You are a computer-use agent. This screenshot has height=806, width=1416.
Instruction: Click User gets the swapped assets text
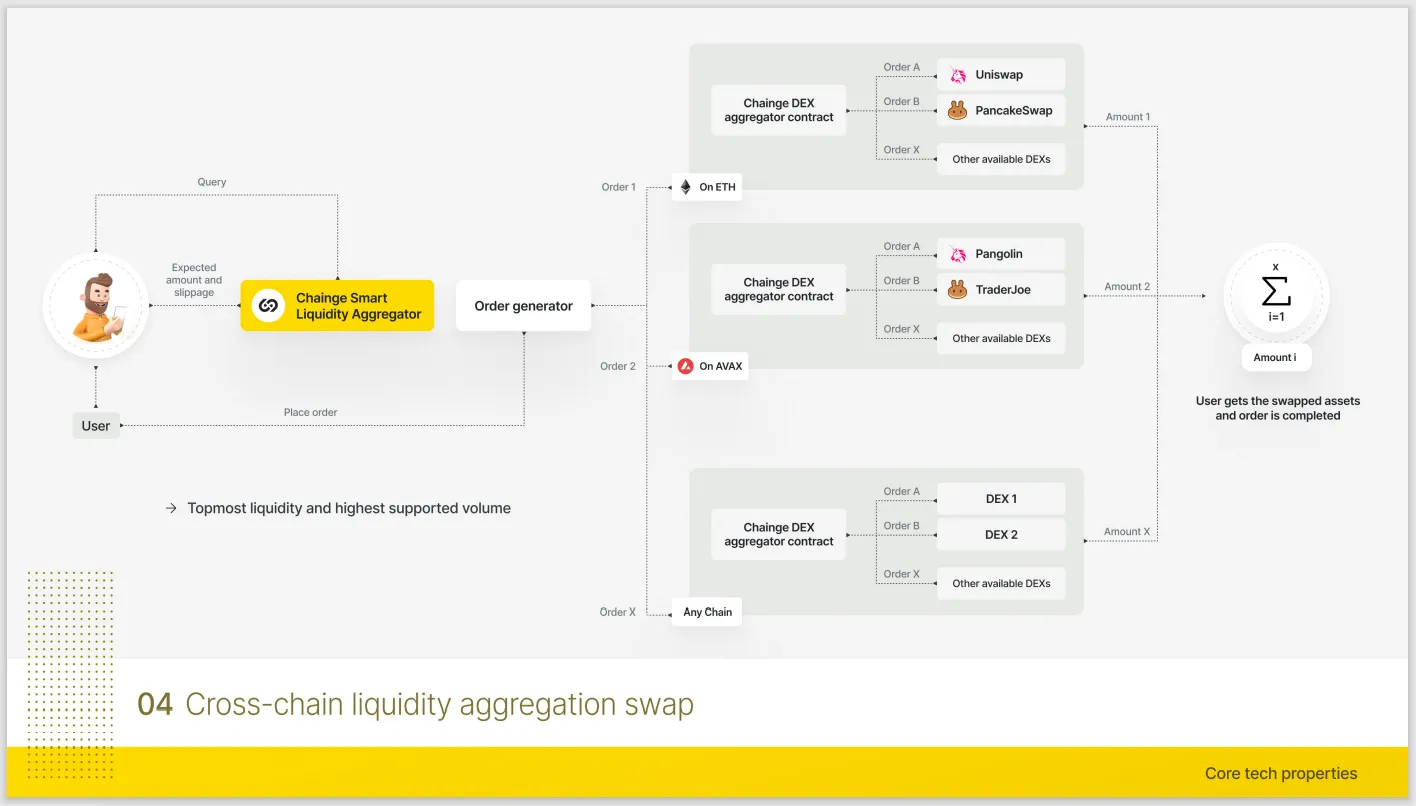[x=1278, y=408]
